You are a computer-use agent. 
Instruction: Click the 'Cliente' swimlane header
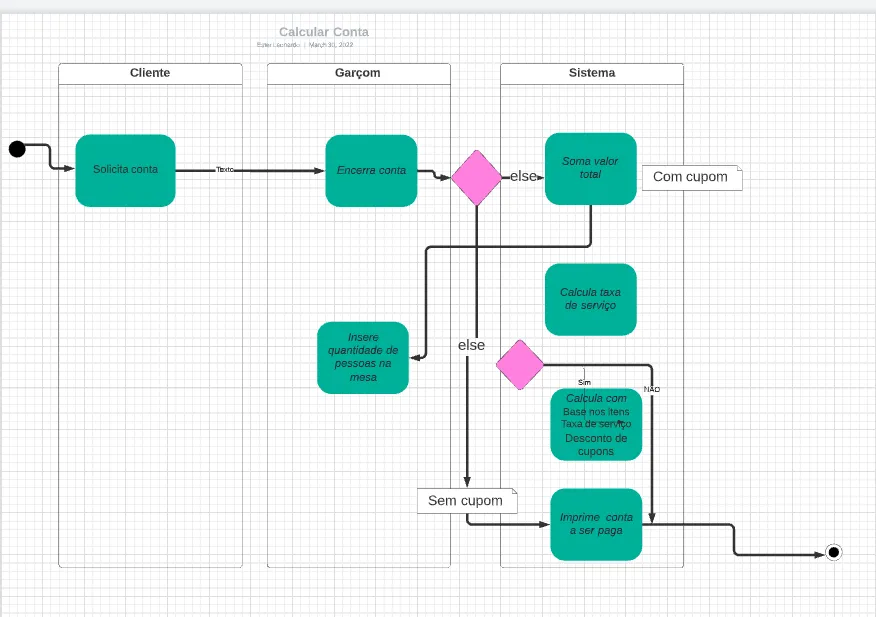tap(150, 73)
